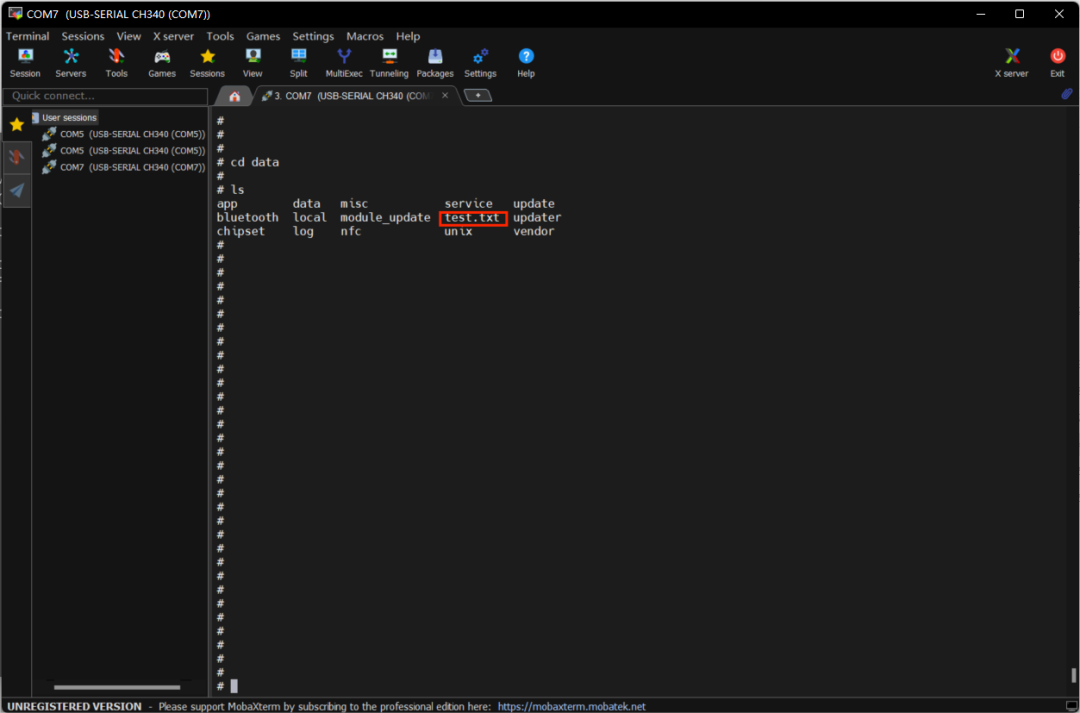
Task: Click the Sessions star icon in the toolbar
Action: tap(207, 63)
